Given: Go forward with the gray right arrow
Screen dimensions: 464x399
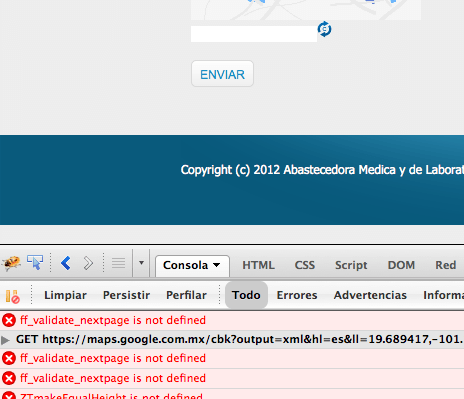Looking at the screenshot, I should 88,263.
